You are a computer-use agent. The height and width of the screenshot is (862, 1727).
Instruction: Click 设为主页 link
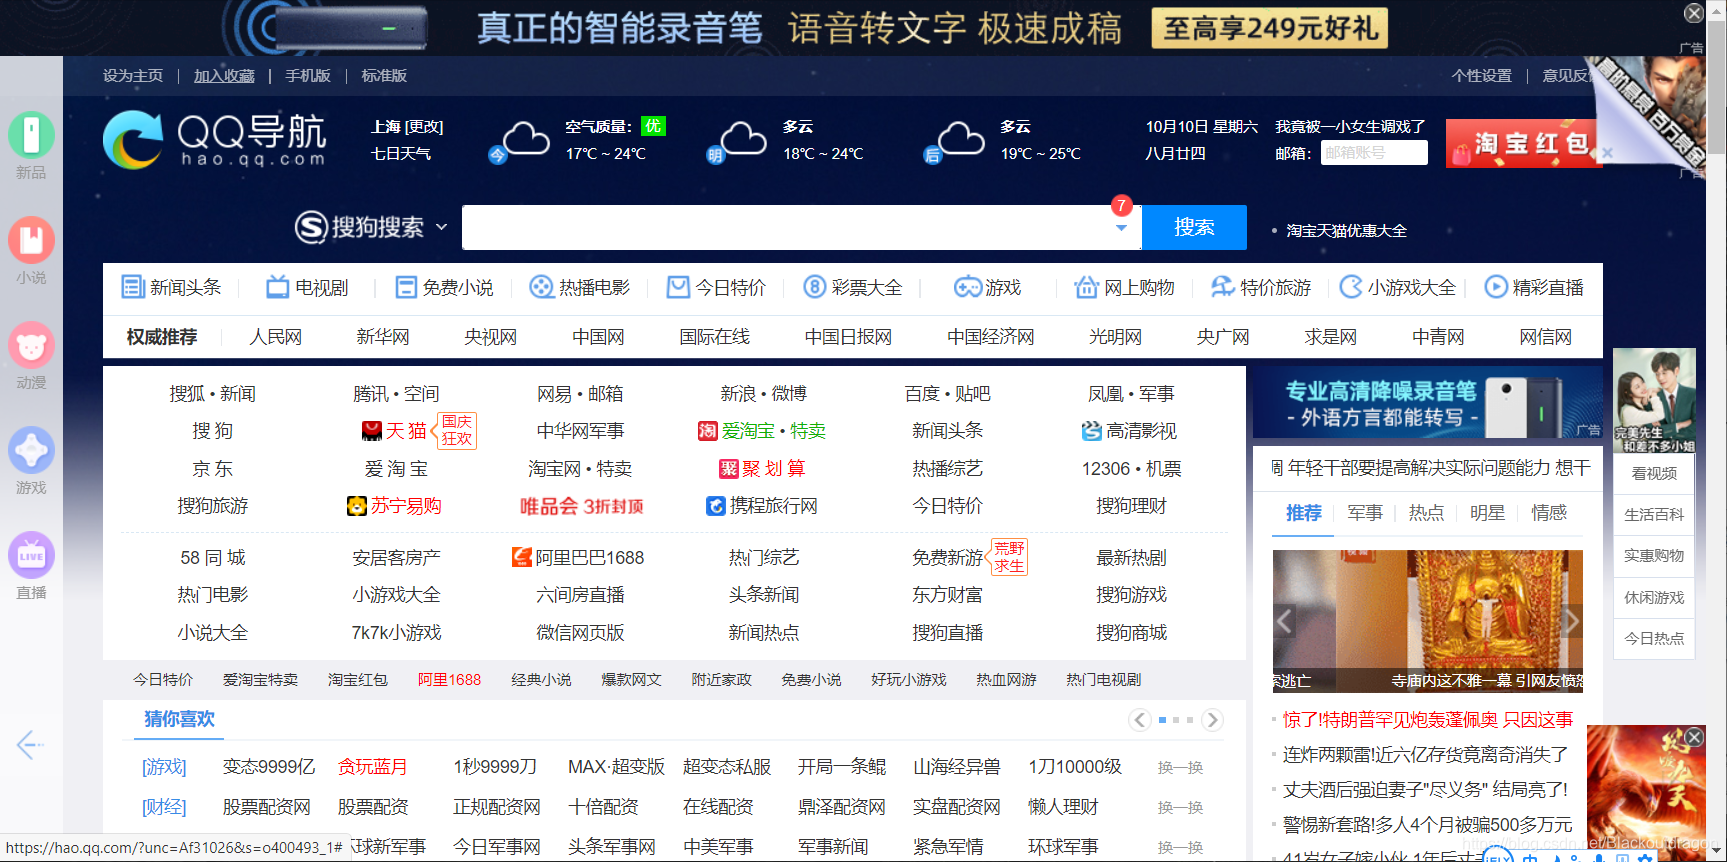click(x=133, y=76)
